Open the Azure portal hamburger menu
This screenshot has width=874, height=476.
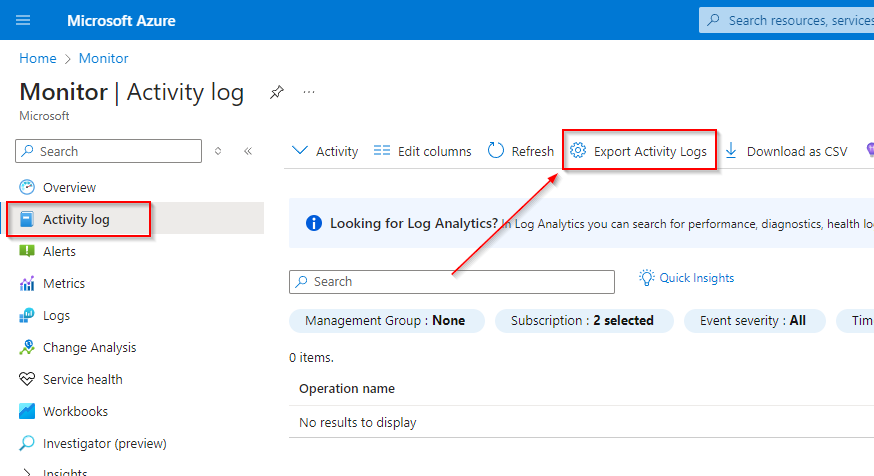pos(23,20)
